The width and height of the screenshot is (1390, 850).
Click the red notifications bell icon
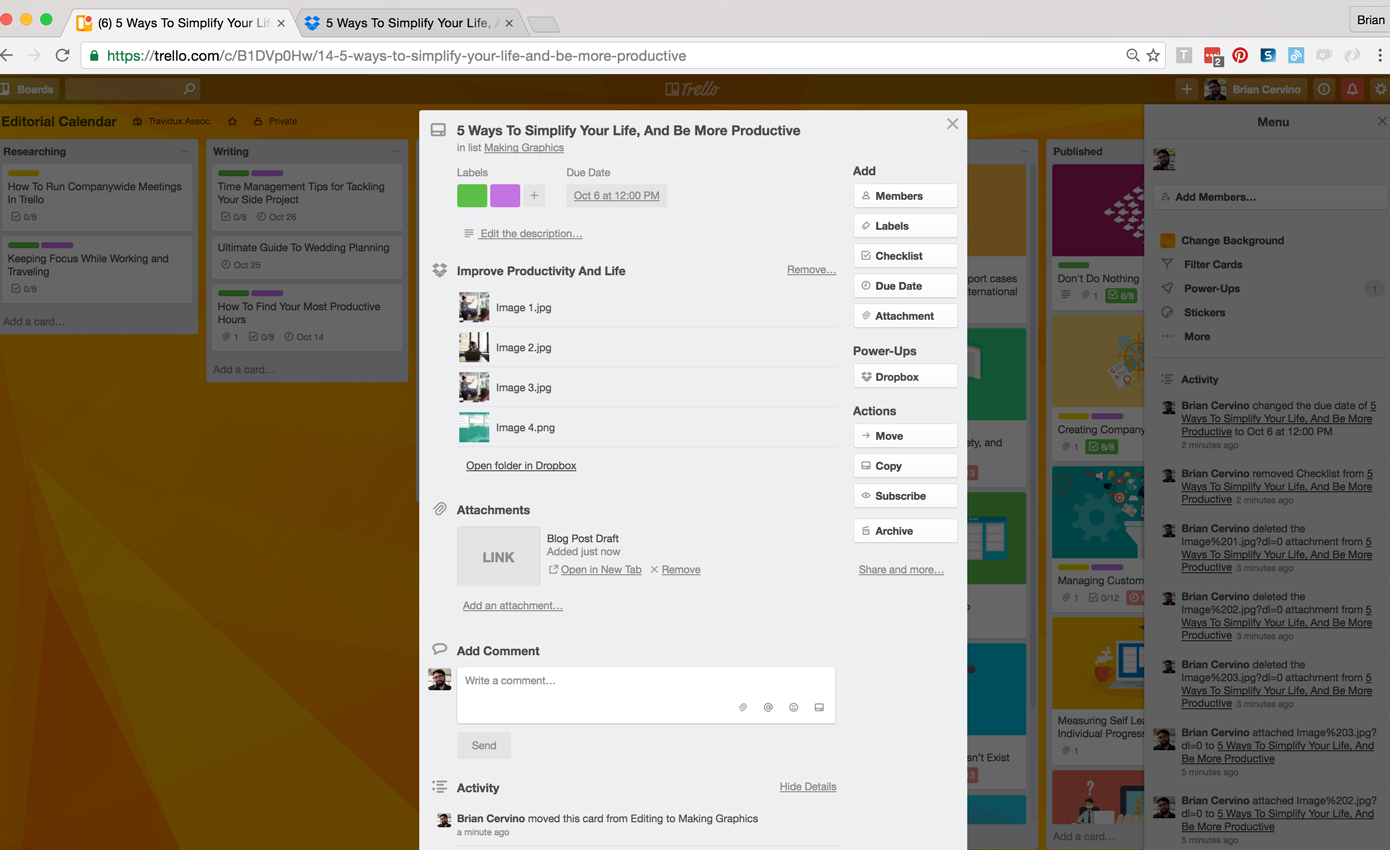pyautogui.click(x=1352, y=89)
